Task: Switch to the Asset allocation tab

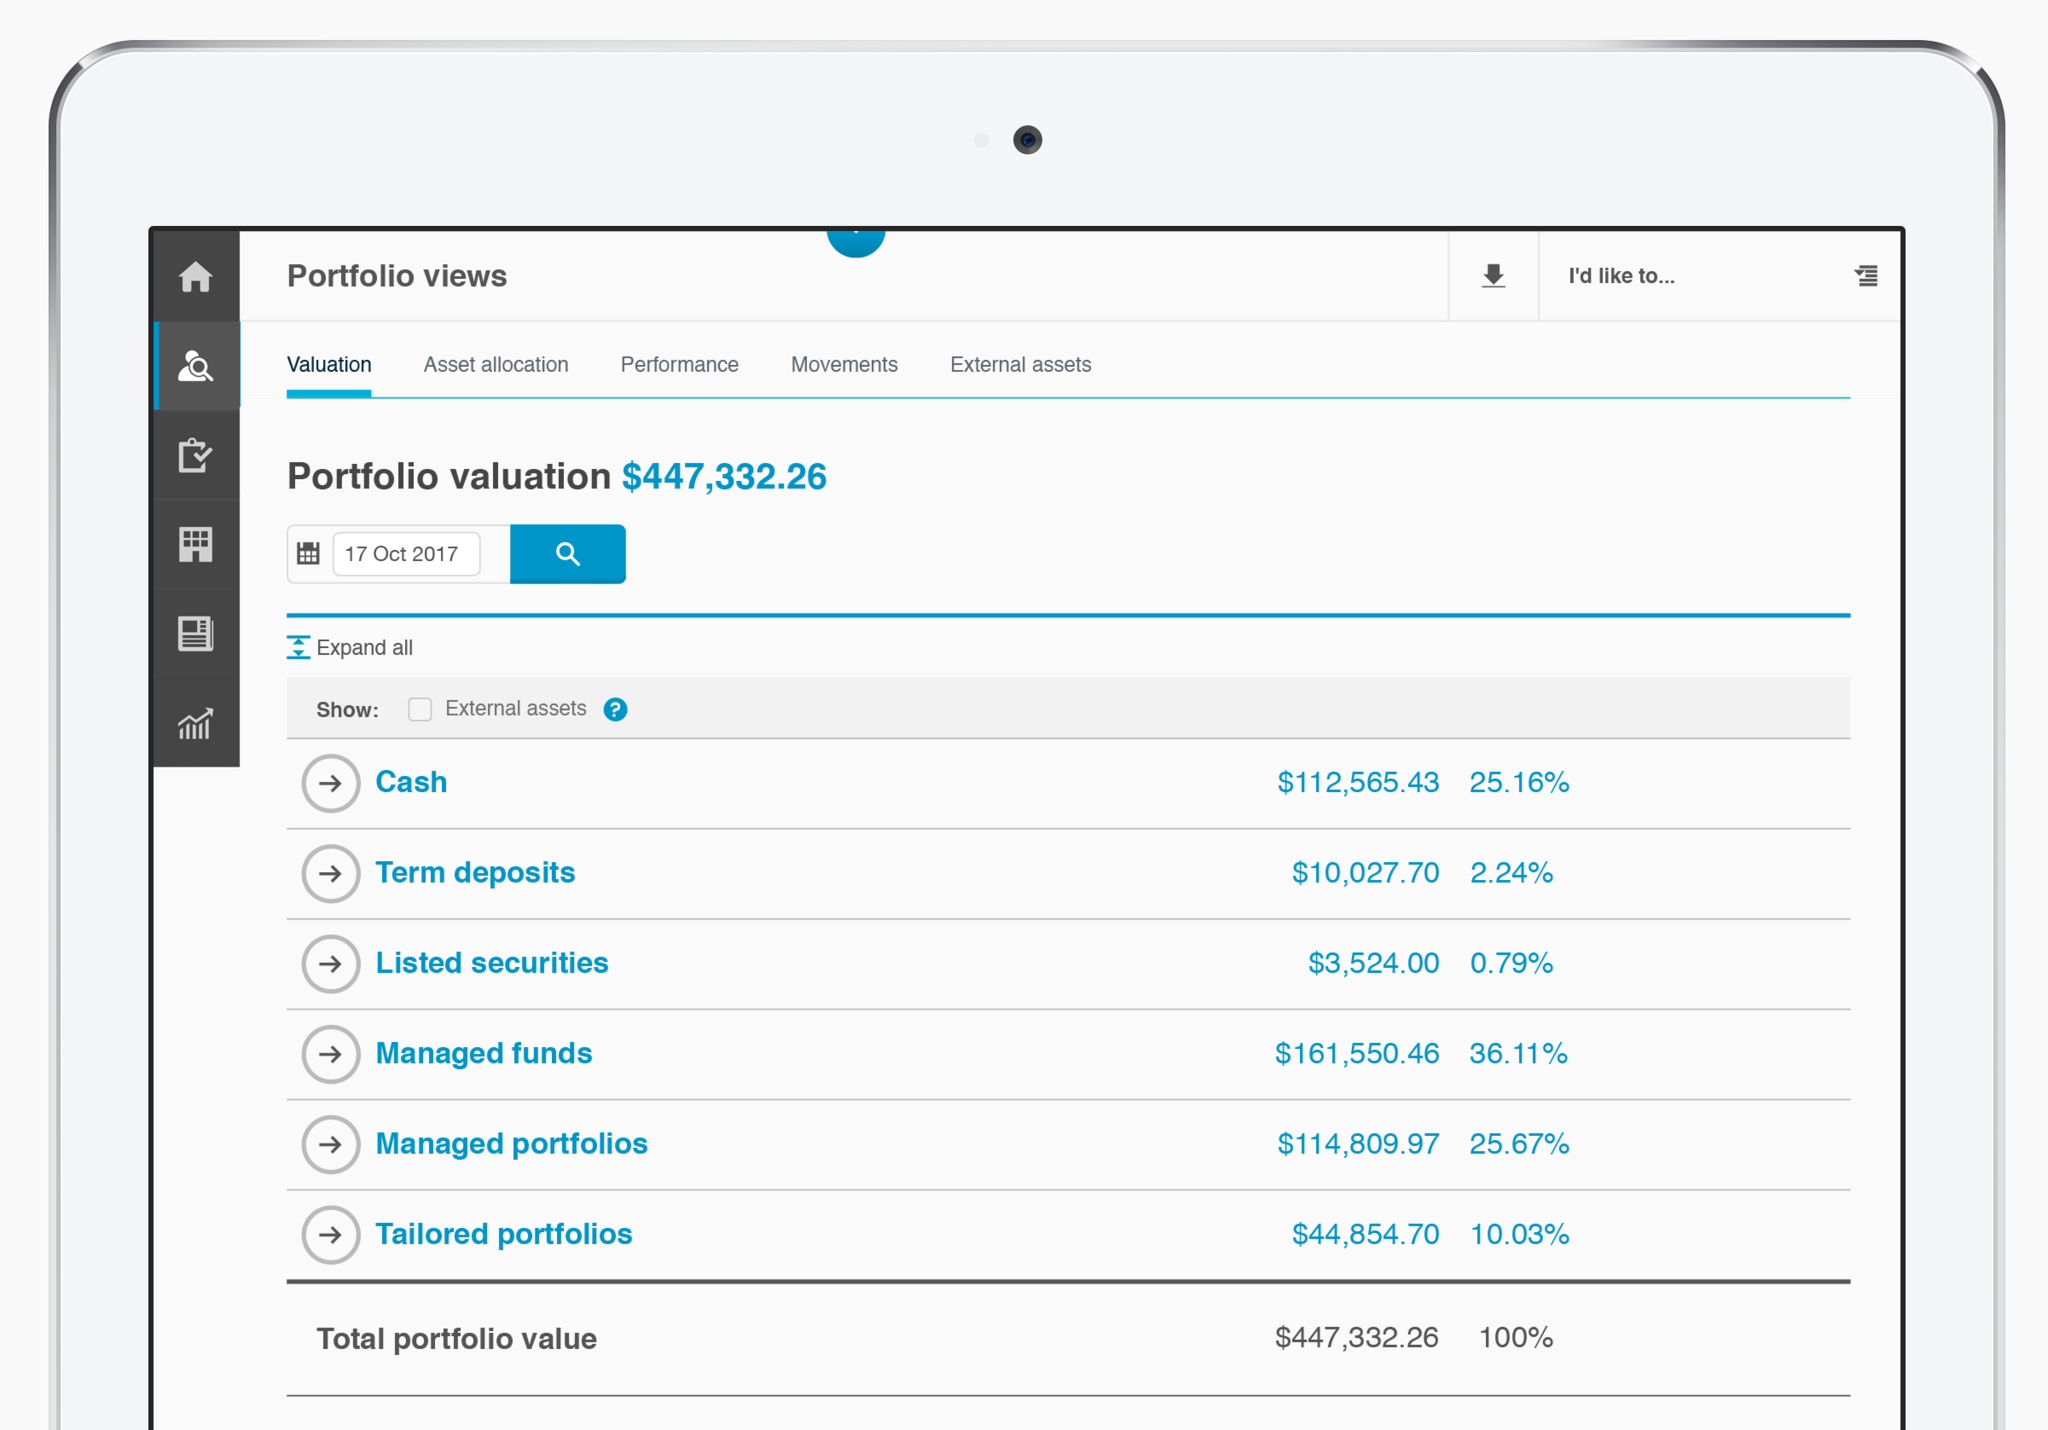Action: click(496, 365)
